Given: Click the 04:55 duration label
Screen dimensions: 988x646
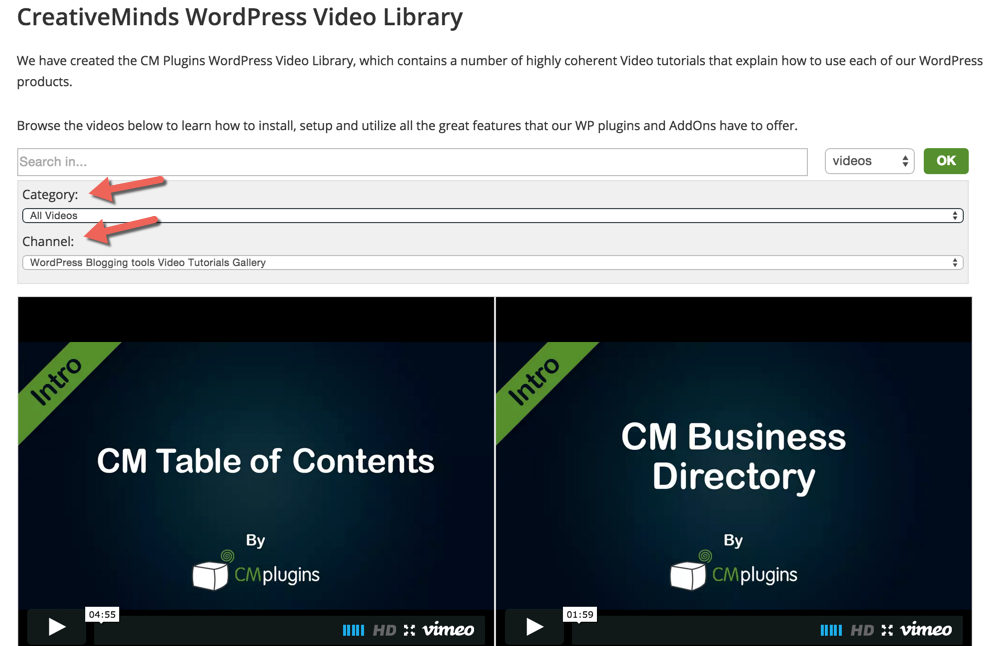Looking at the screenshot, I should pos(102,614).
